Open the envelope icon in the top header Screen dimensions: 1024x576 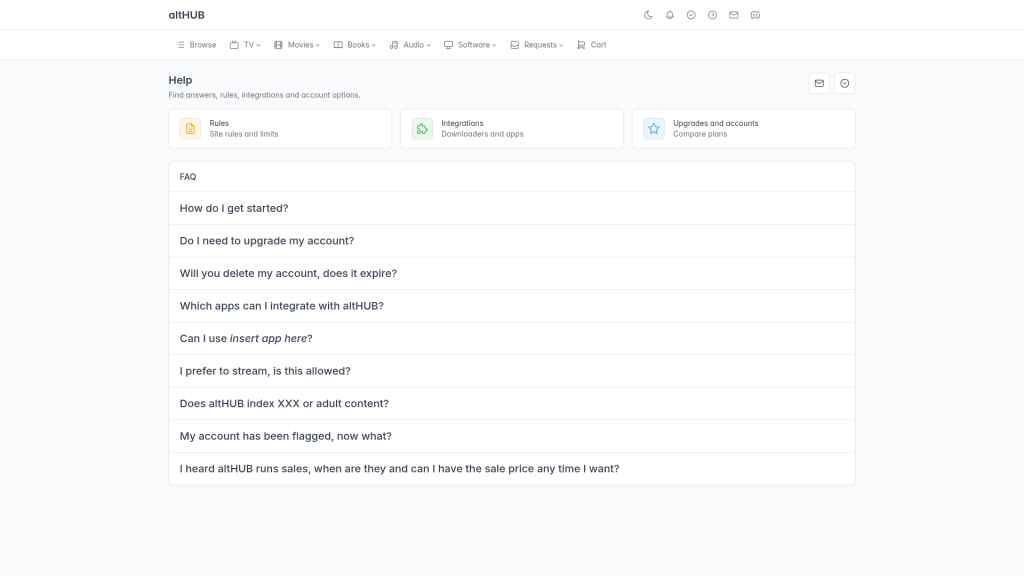pos(734,15)
